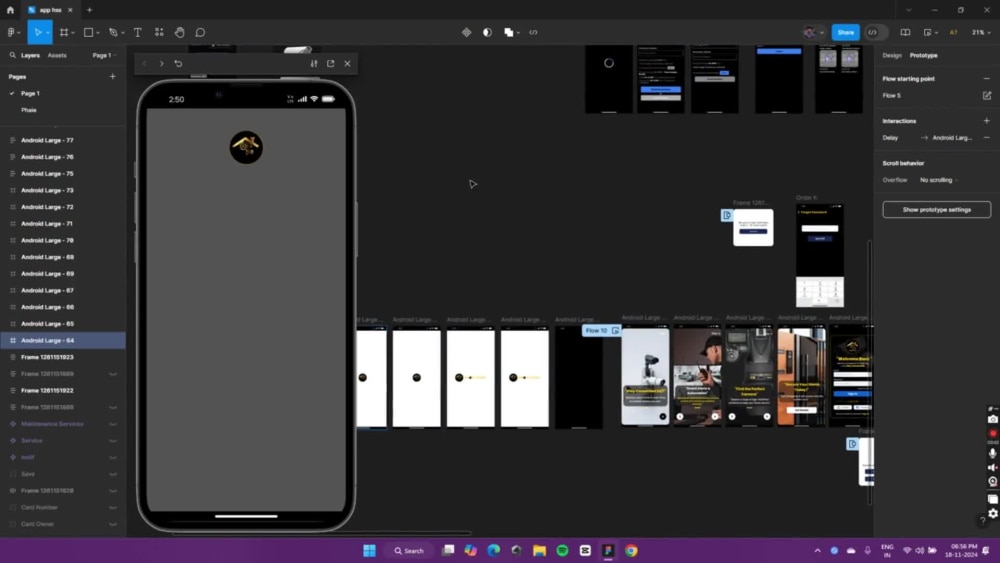Screen dimensions: 1000x563
Task: Switch to the Design tab
Action: tap(892, 55)
